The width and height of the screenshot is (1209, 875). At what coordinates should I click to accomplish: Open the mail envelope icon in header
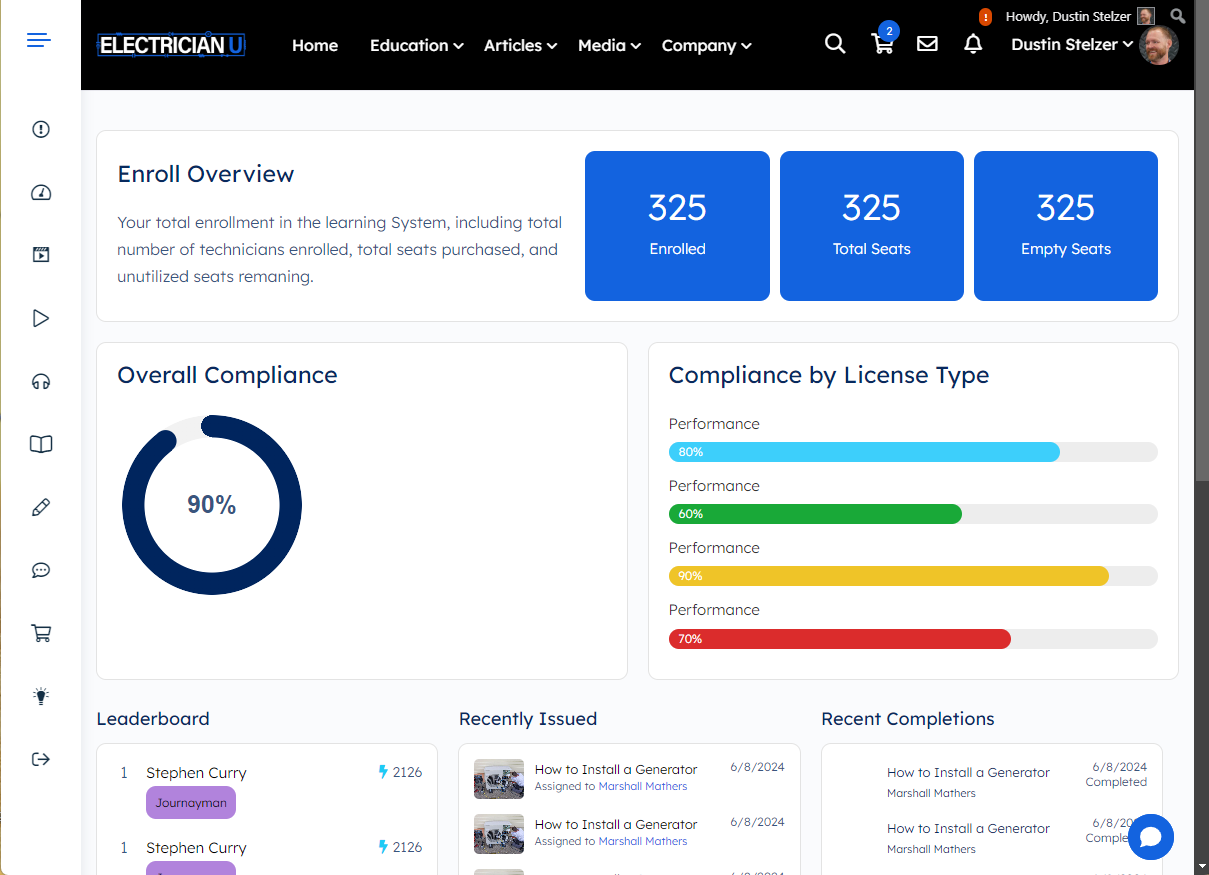click(x=927, y=44)
